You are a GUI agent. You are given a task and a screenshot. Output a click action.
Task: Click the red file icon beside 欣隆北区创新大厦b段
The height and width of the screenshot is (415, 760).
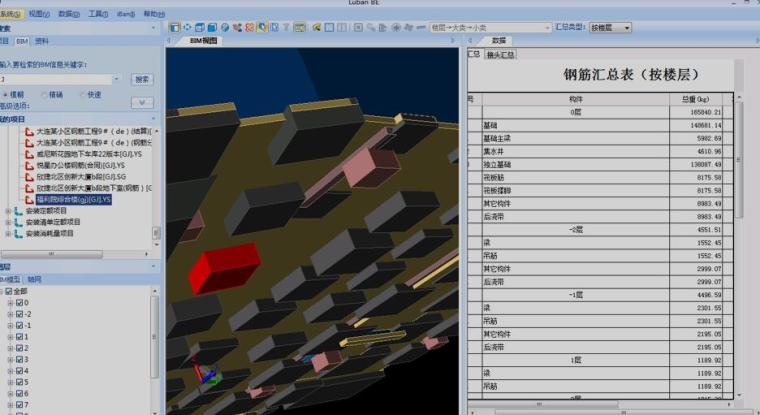tap(28, 176)
